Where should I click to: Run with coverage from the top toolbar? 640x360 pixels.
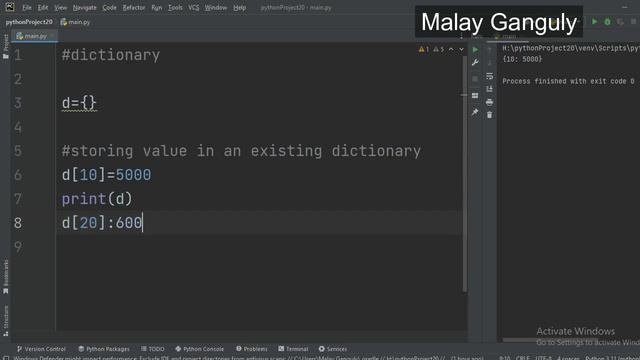620,22
